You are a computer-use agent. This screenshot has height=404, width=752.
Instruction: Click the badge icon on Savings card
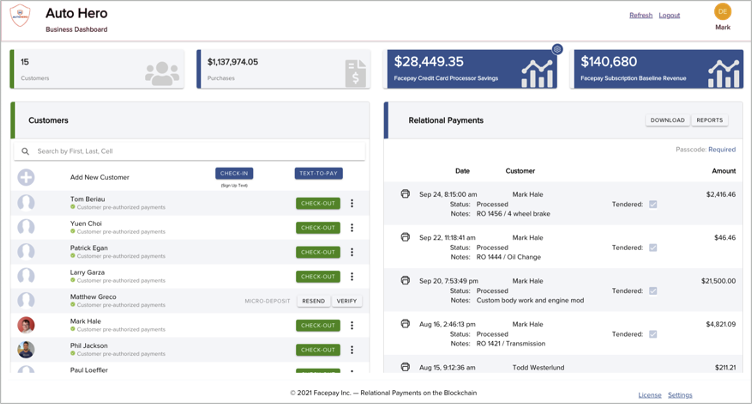click(557, 49)
